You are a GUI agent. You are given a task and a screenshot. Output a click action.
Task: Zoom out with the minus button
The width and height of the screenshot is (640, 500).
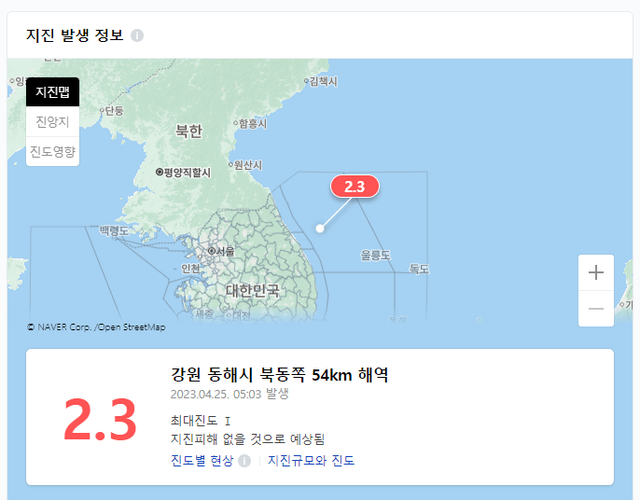[x=596, y=309]
